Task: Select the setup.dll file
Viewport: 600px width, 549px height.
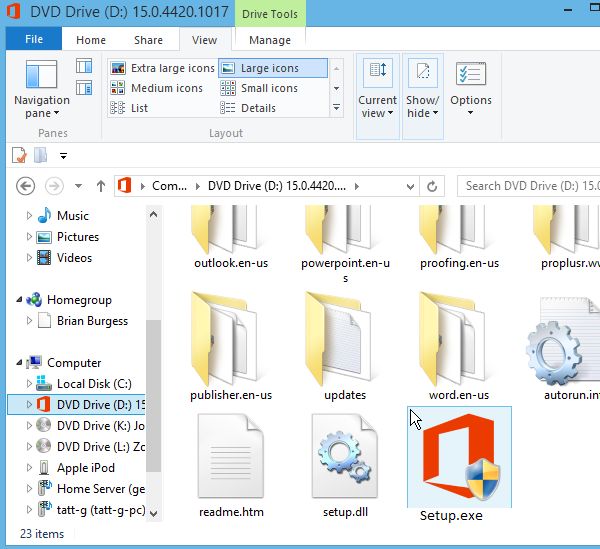Action: pos(345,465)
